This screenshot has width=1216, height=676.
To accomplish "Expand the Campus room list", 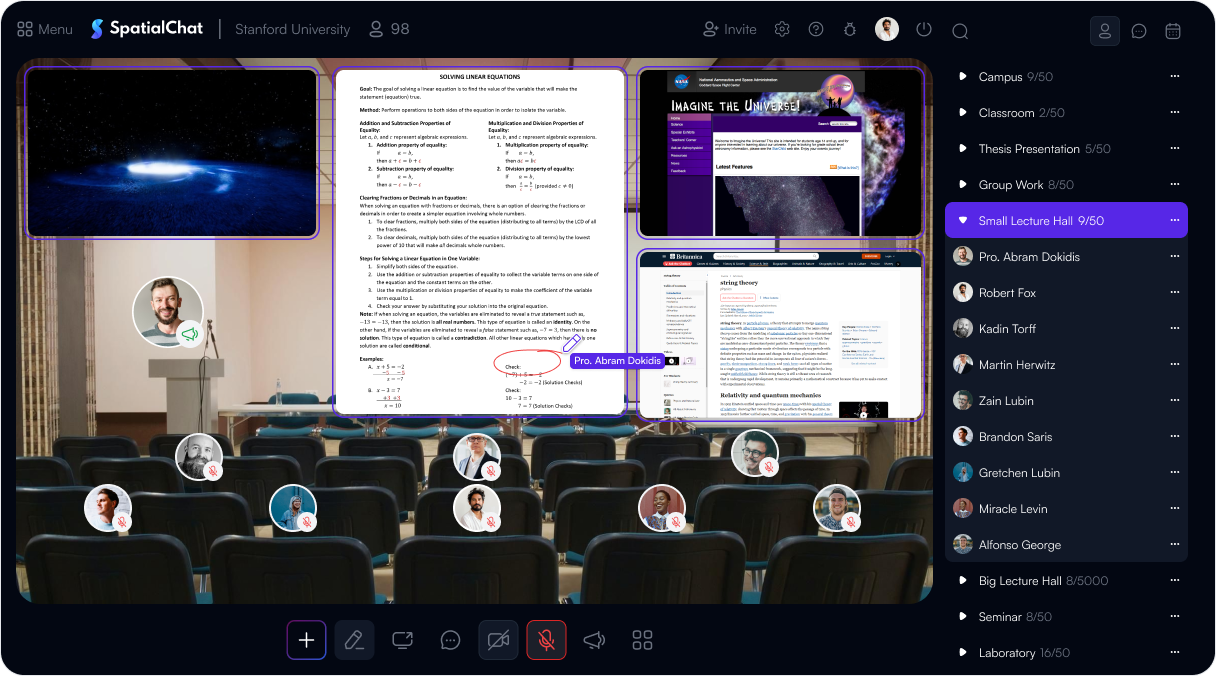I will click(x=962, y=76).
